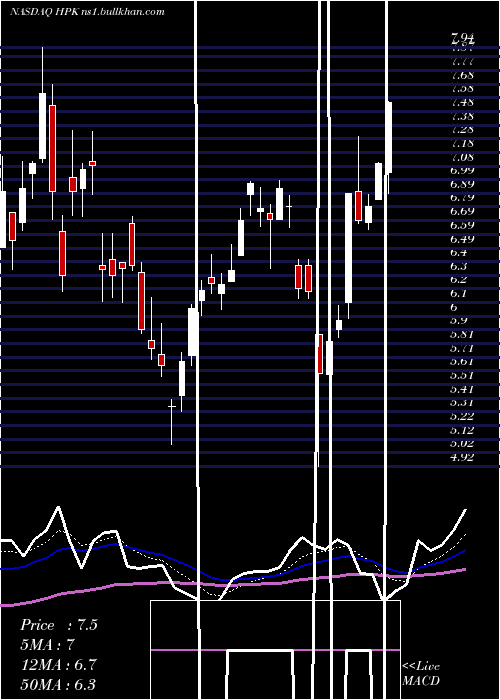Click the 6.1 price axis label
This screenshot has width=500, height=700.
tap(460, 294)
